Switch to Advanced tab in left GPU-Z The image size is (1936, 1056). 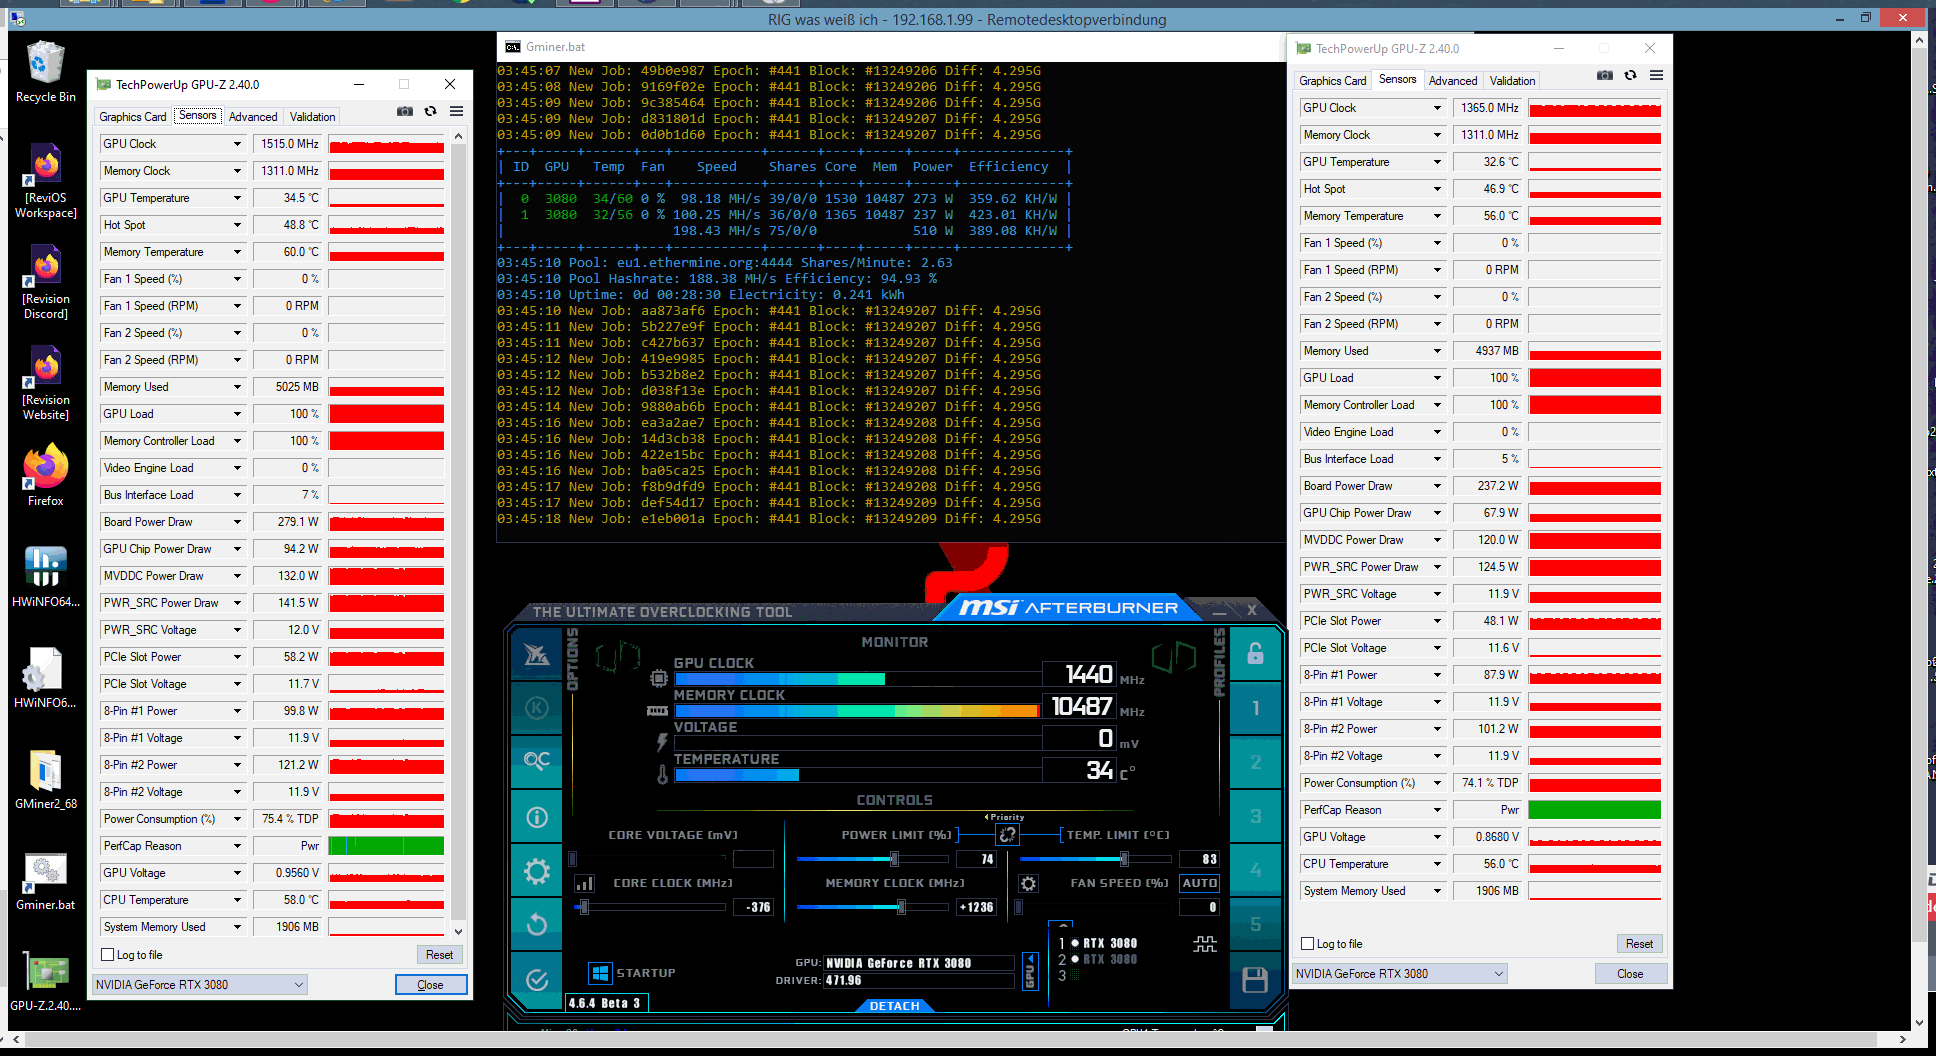click(253, 117)
